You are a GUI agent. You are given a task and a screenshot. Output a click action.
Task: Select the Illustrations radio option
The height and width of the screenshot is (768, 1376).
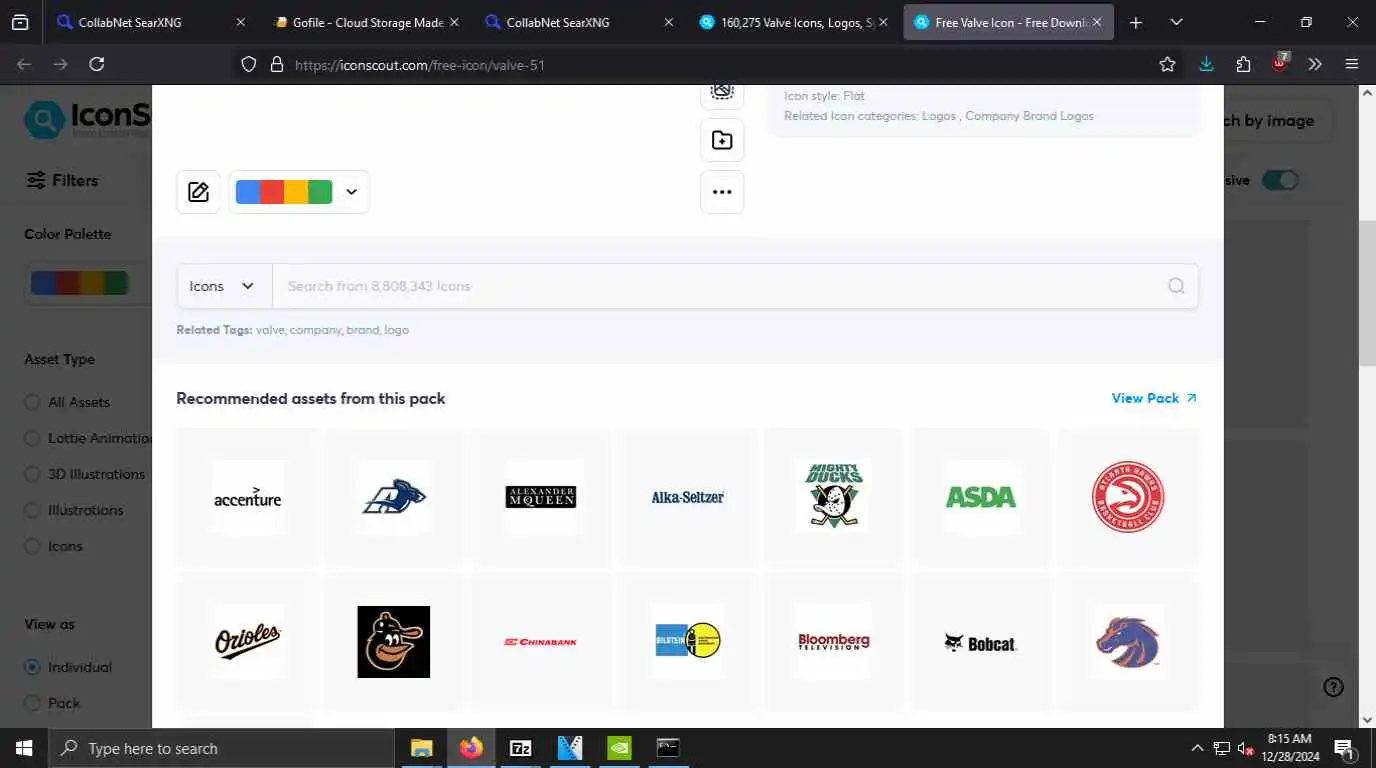(x=33, y=510)
